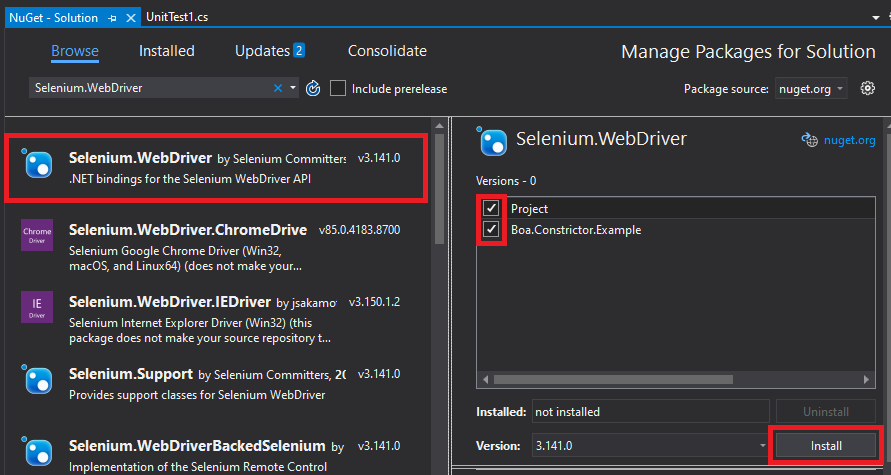Click the globe icon beside nuget.org link
The image size is (891, 475).
point(809,140)
